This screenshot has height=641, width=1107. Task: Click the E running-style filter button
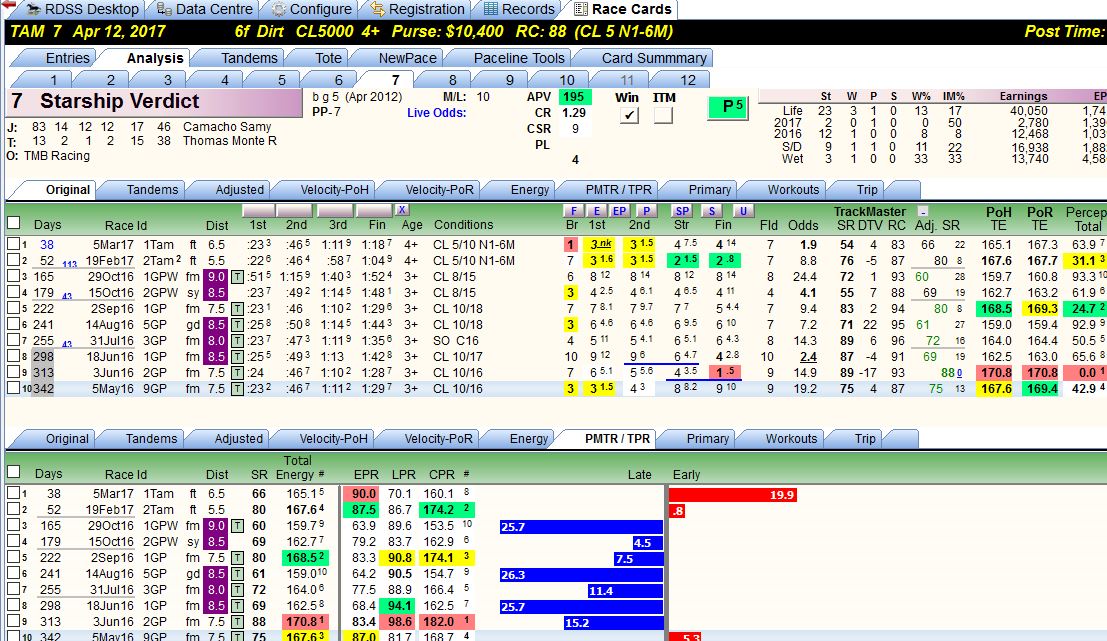(597, 210)
